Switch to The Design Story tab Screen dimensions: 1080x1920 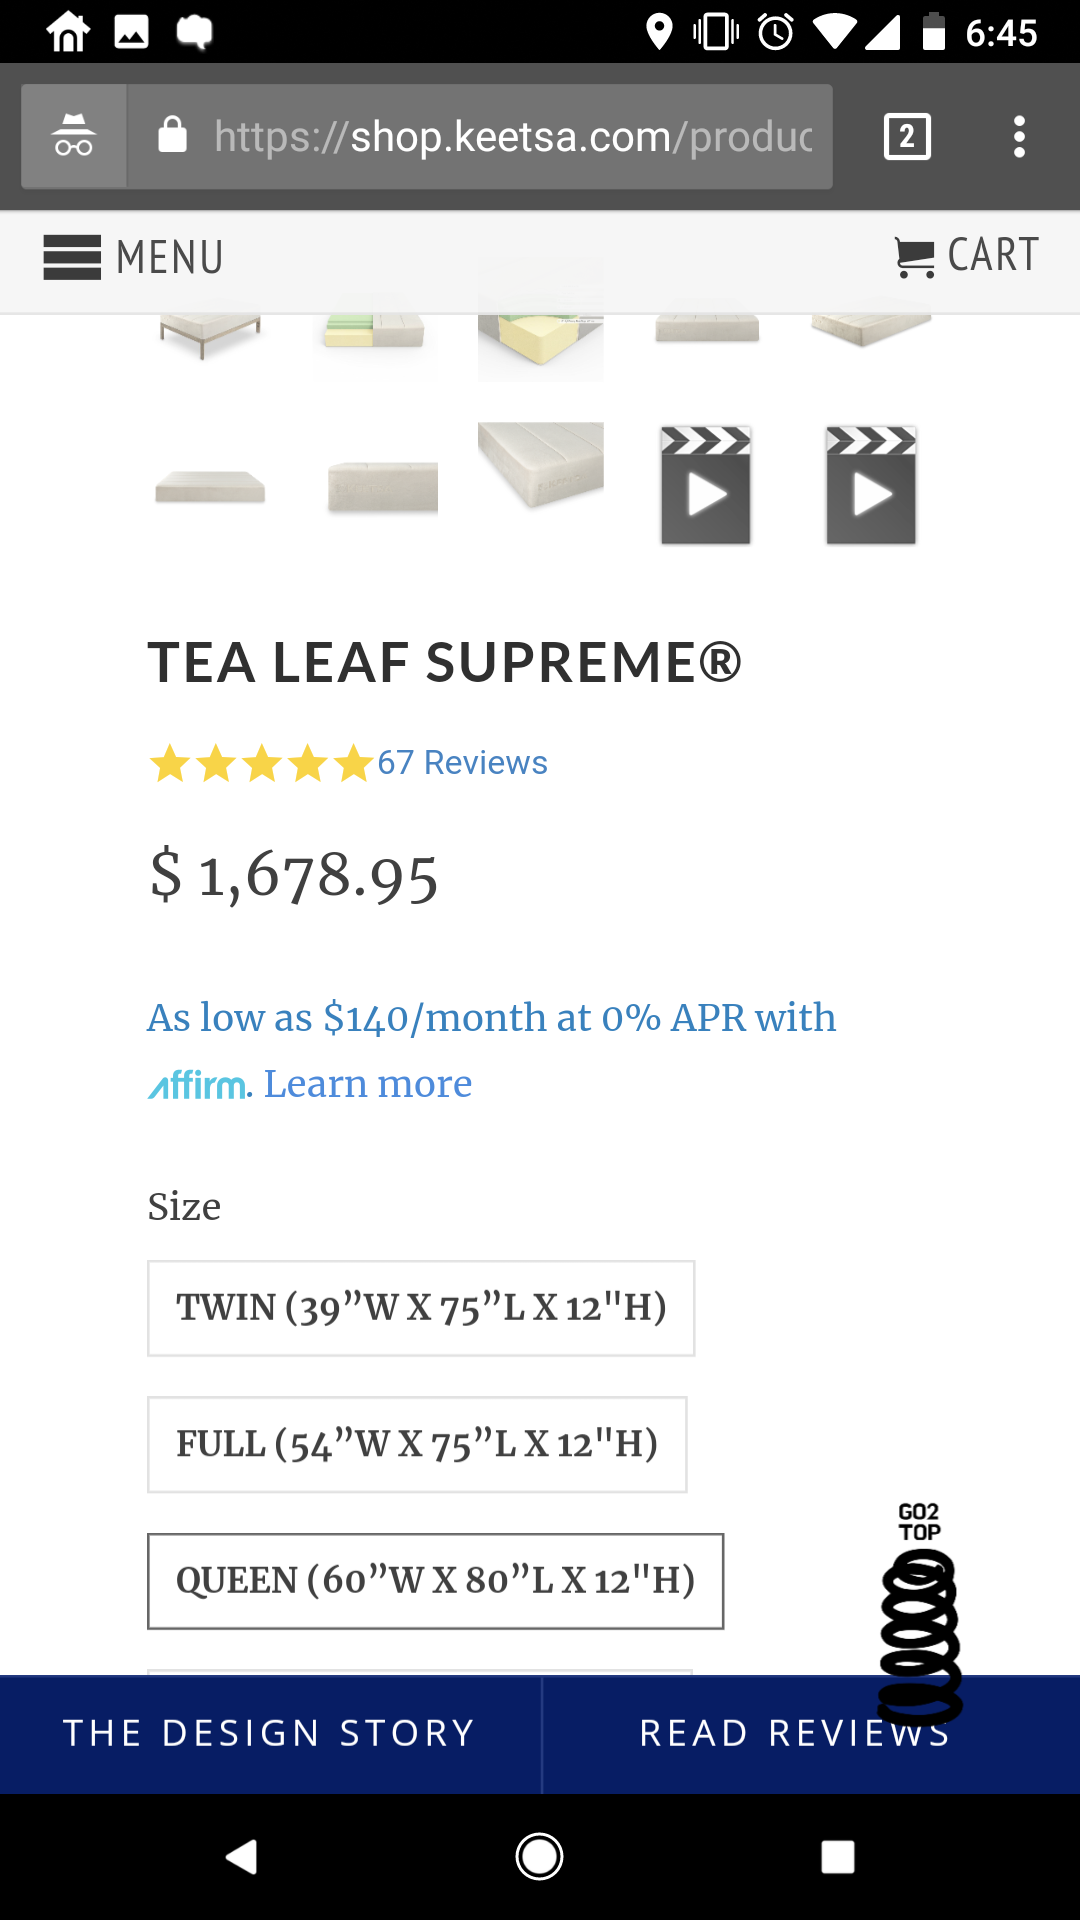pos(270,1733)
